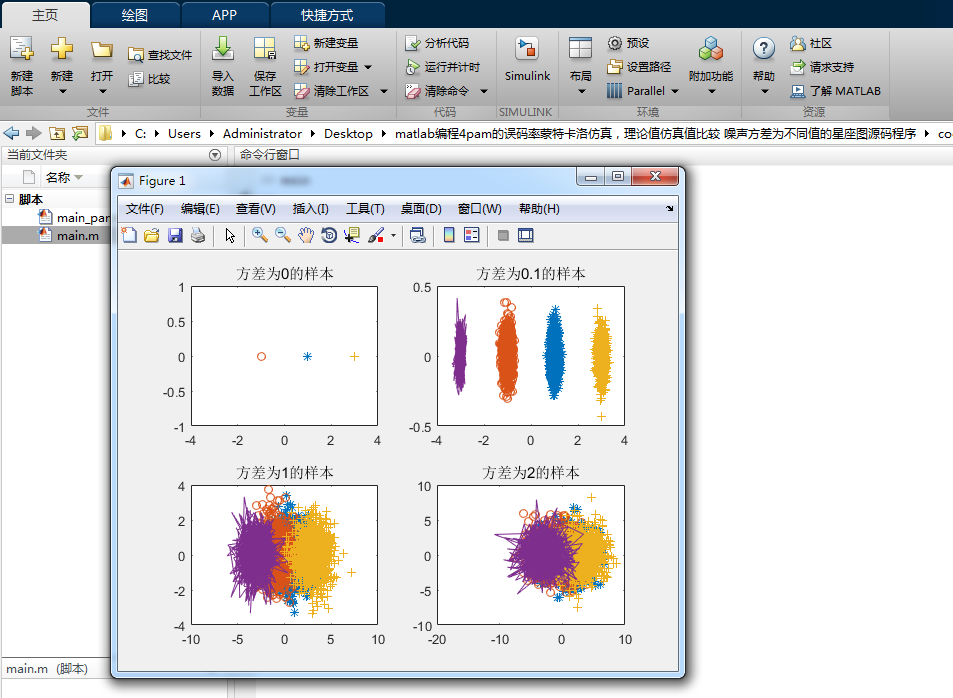The height and width of the screenshot is (698, 953).
Task: Expand the Clear Workspace (清除工作区) dropdown arrow
Action: click(384, 91)
